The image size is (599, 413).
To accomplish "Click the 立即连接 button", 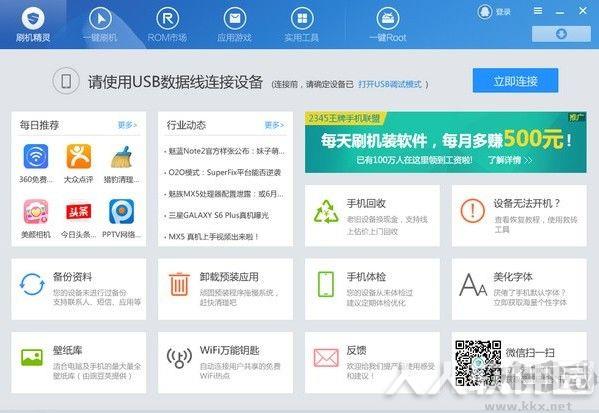I will pos(515,81).
